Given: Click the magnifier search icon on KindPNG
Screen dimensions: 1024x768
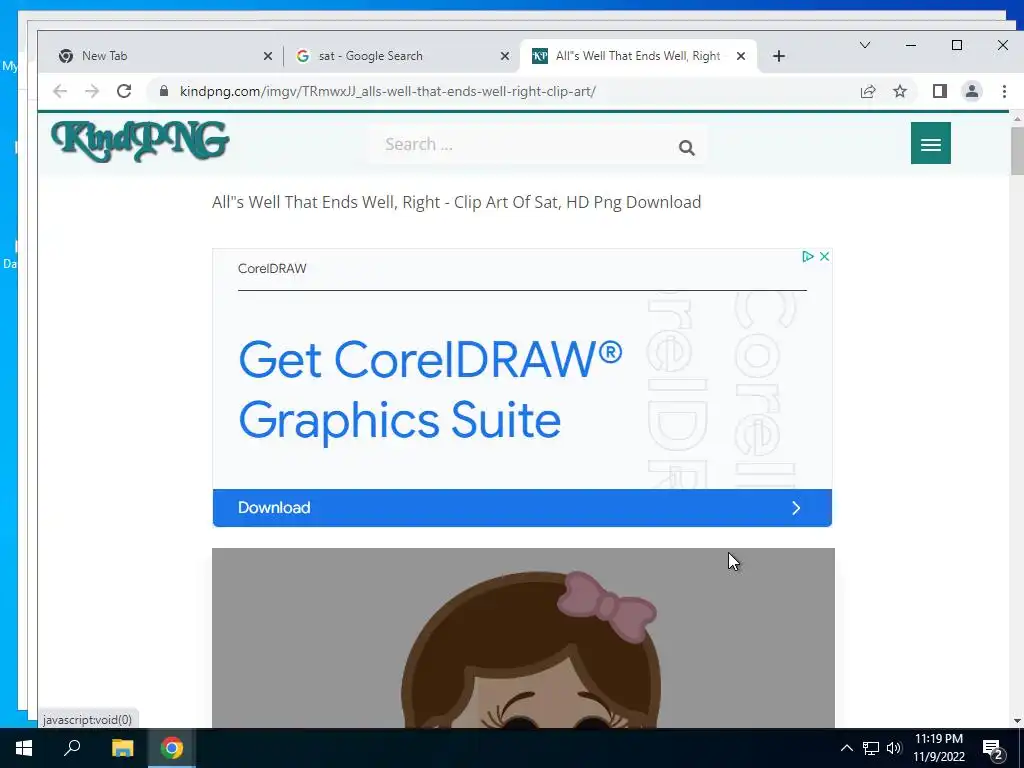Looking at the screenshot, I should (x=686, y=148).
